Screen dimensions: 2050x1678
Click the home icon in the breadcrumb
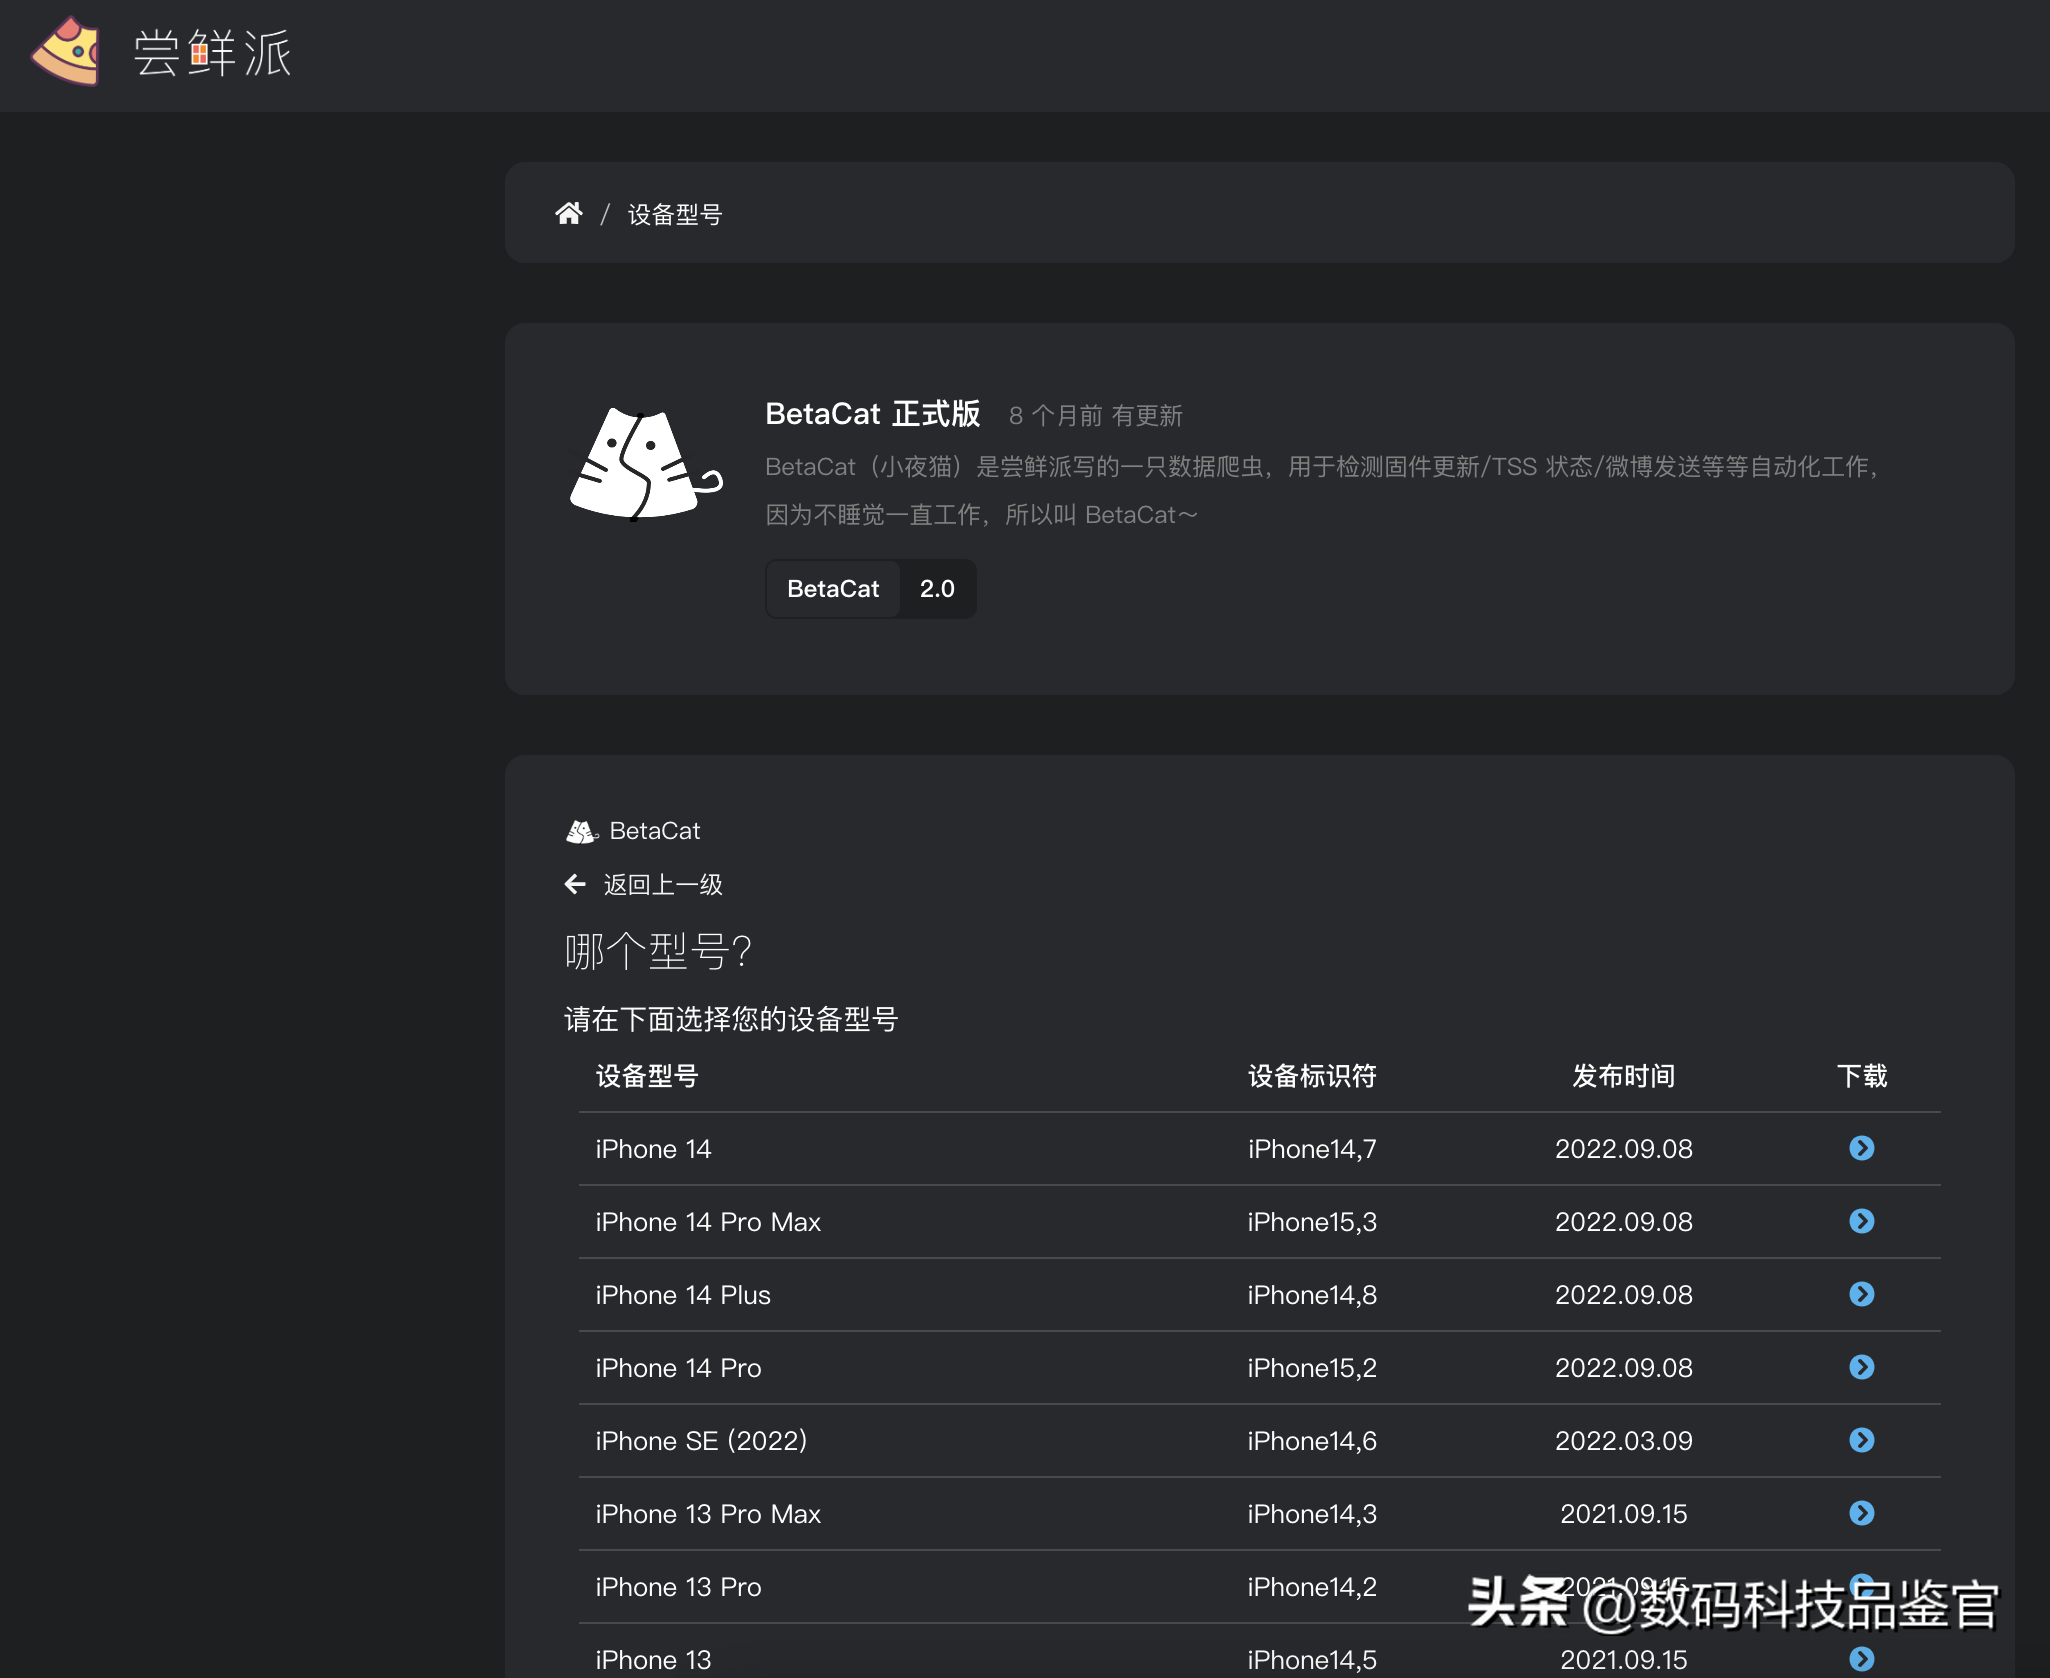pos(568,213)
